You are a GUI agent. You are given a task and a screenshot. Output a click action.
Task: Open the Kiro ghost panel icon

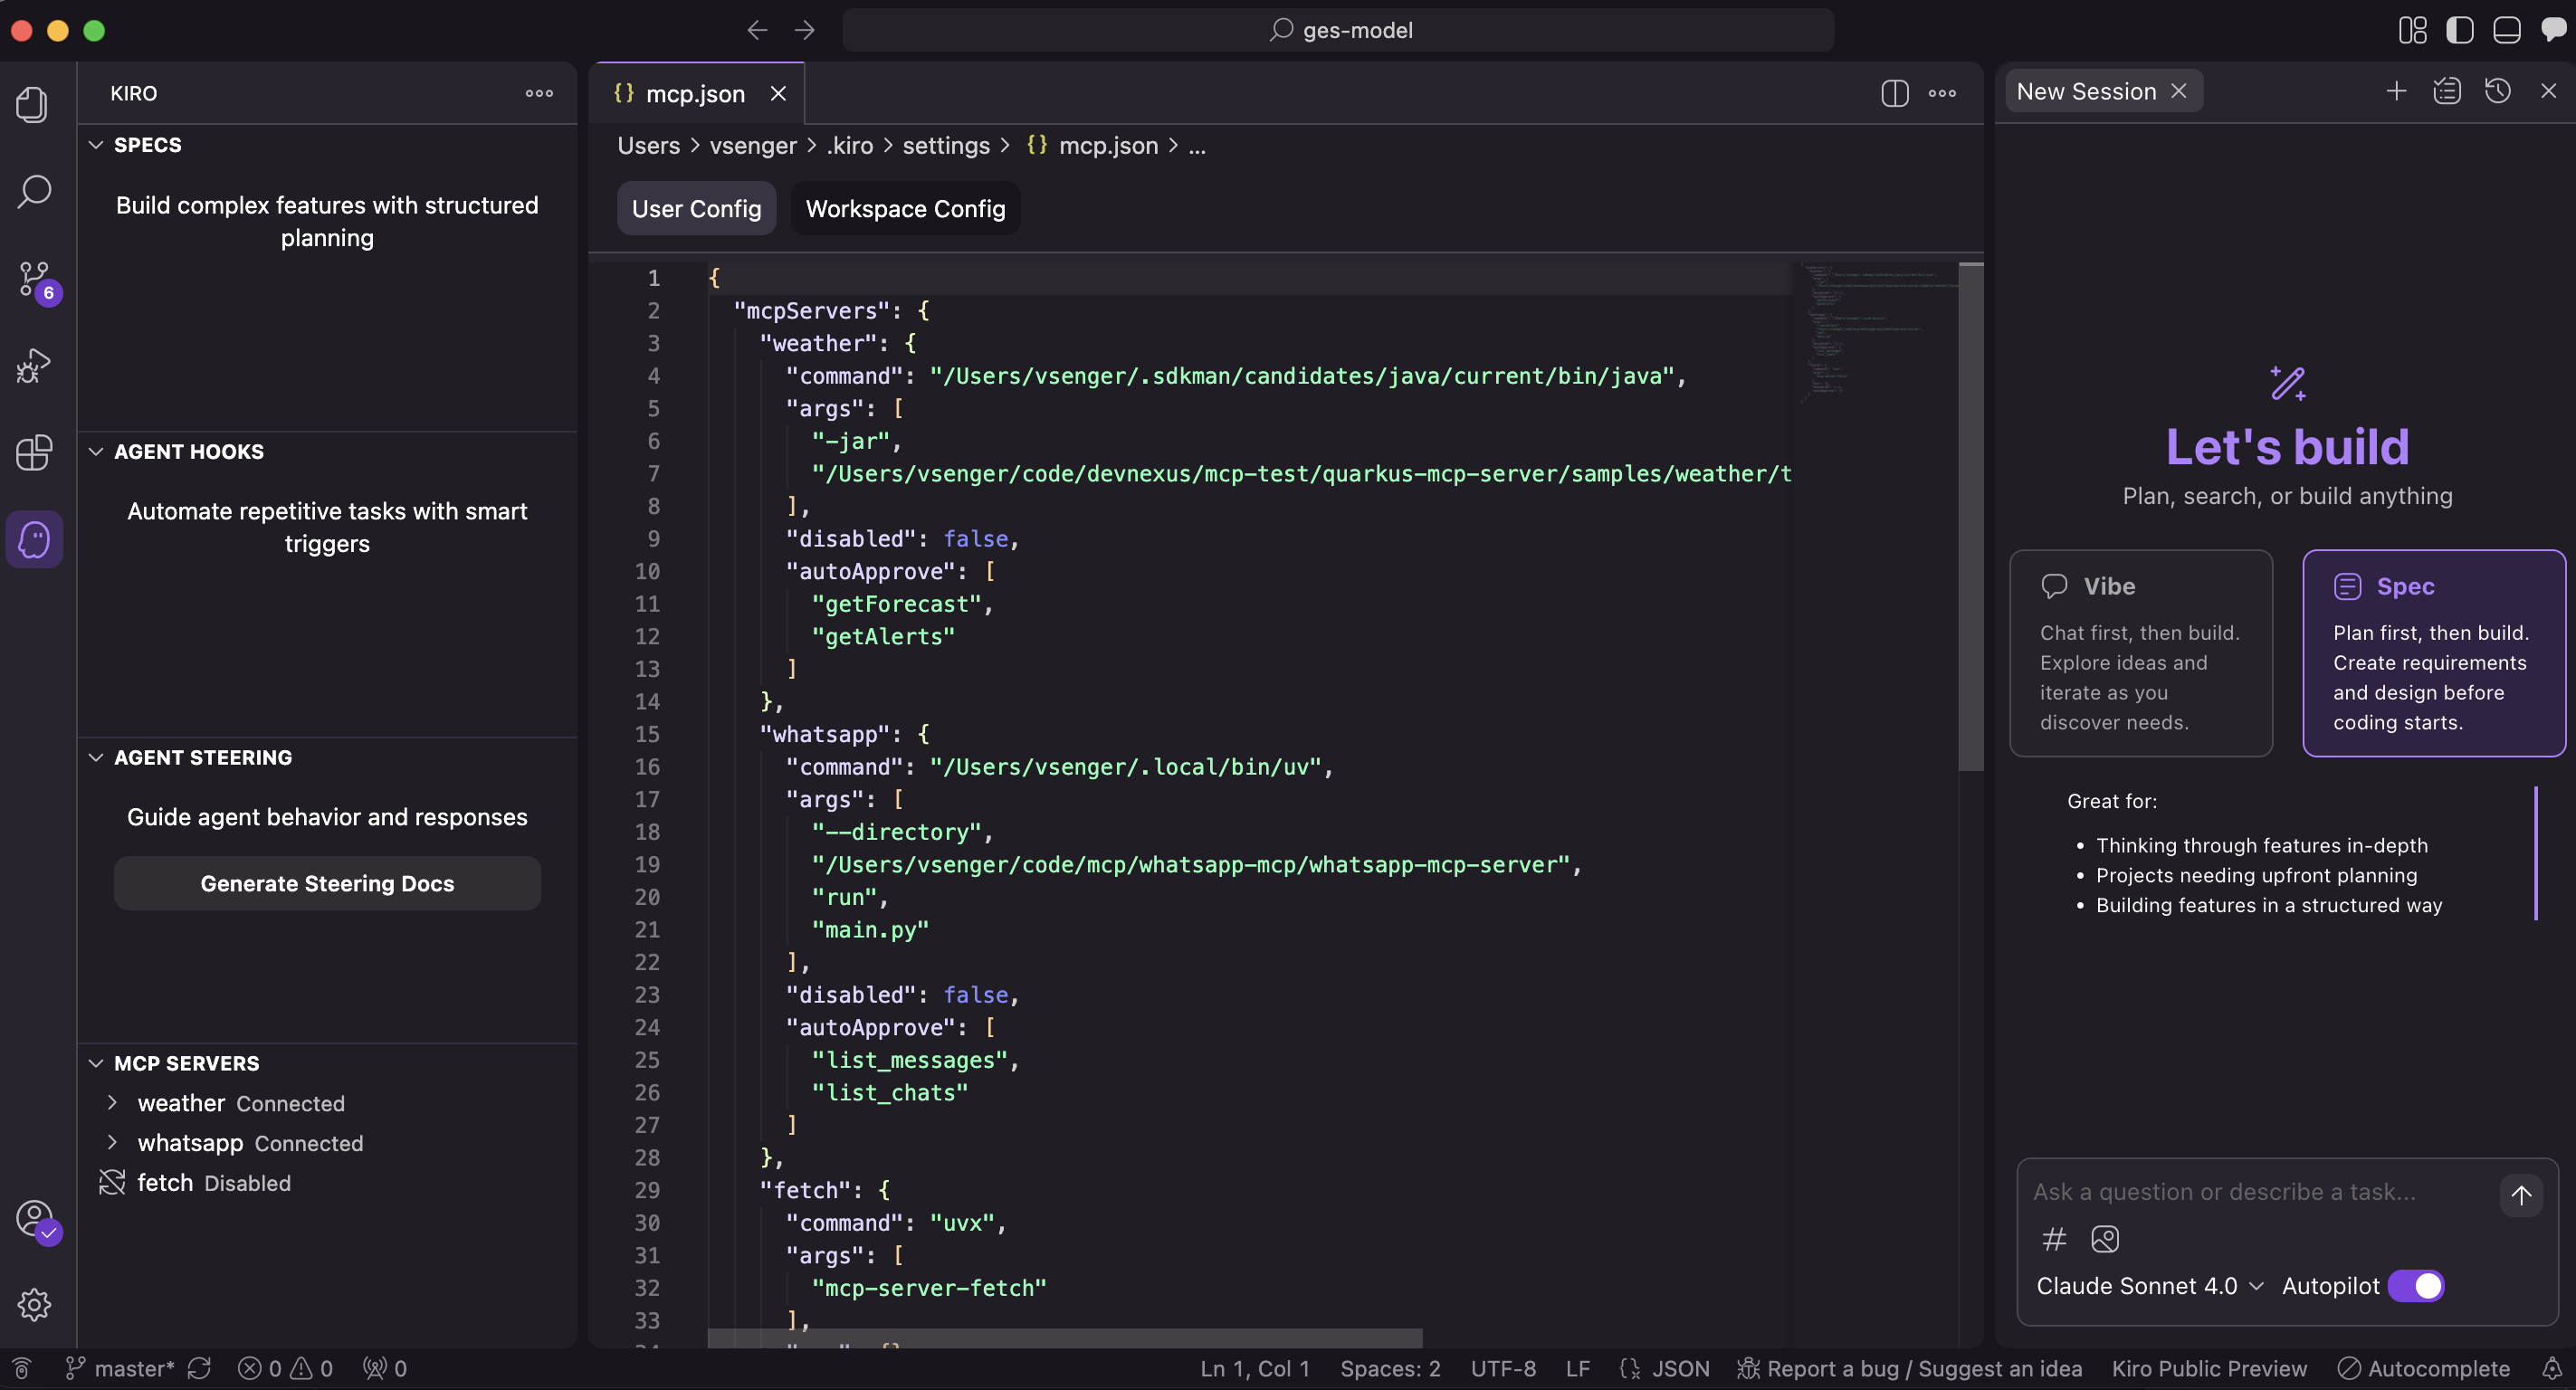coord(34,540)
